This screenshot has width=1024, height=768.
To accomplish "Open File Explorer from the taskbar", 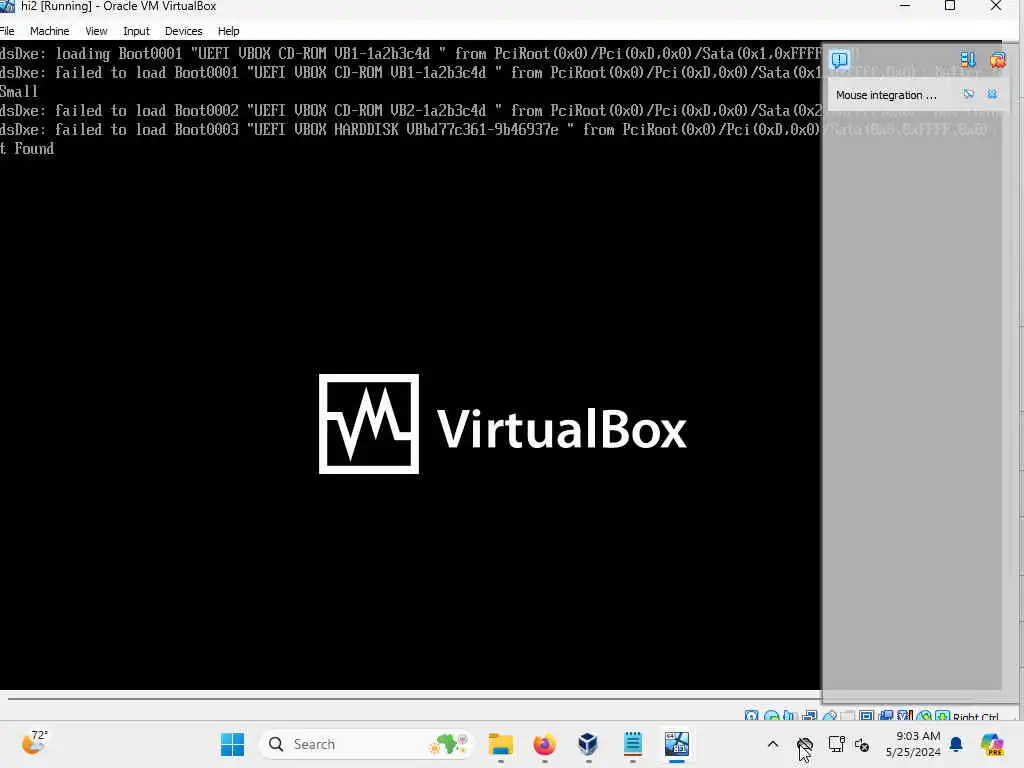I will coord(501,744).
